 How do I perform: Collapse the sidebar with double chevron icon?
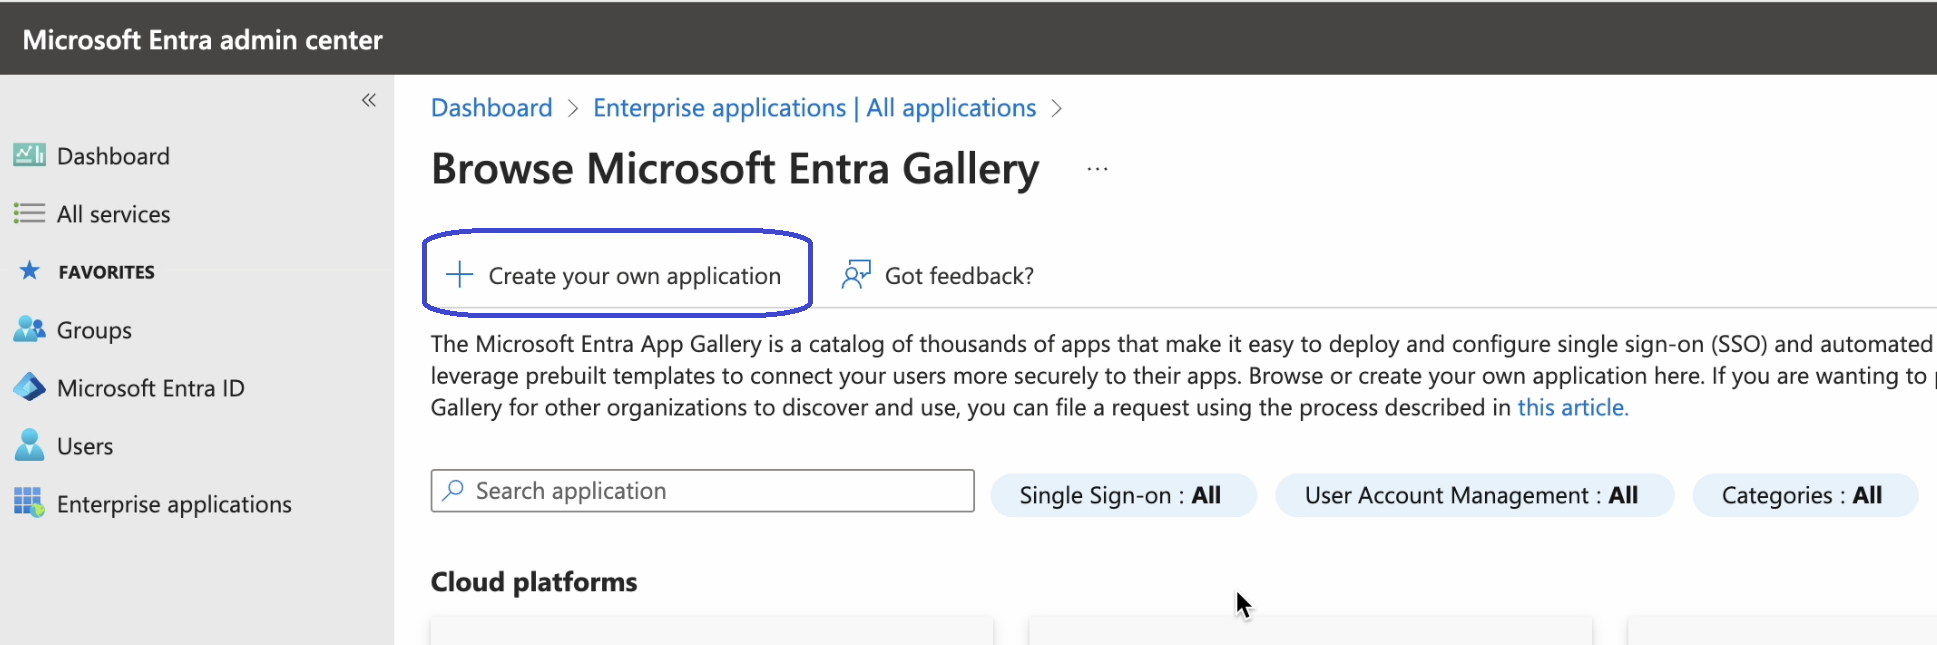click(x=369, y=100)
